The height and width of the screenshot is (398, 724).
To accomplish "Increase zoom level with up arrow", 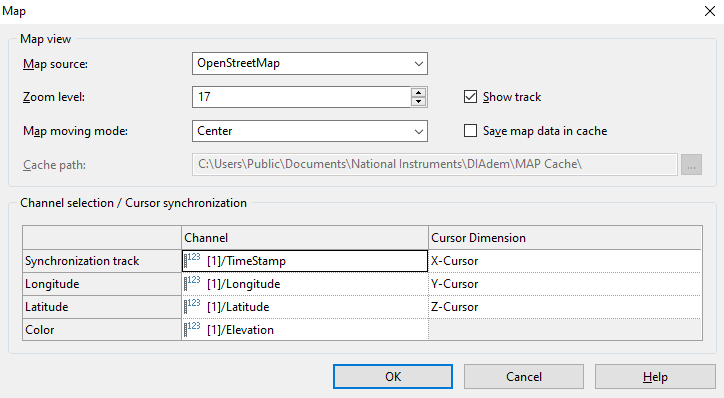I will tap(418, 92).
